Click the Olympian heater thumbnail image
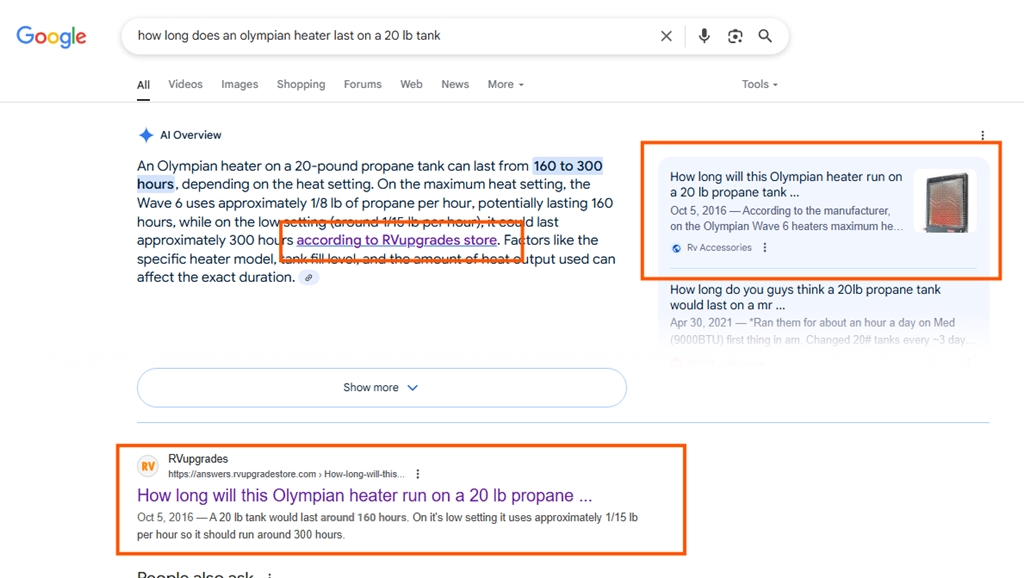Viewport: 1024px width, 578px height. 945,201
